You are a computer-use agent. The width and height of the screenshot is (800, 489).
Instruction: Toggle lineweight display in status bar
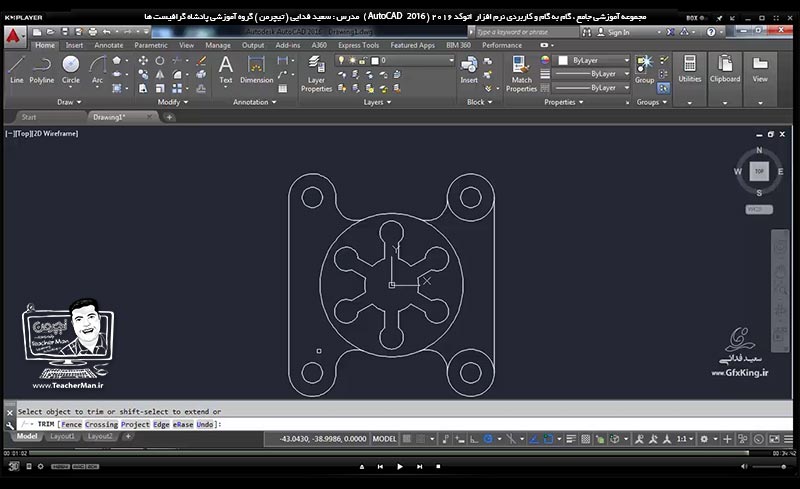(571, 439)
